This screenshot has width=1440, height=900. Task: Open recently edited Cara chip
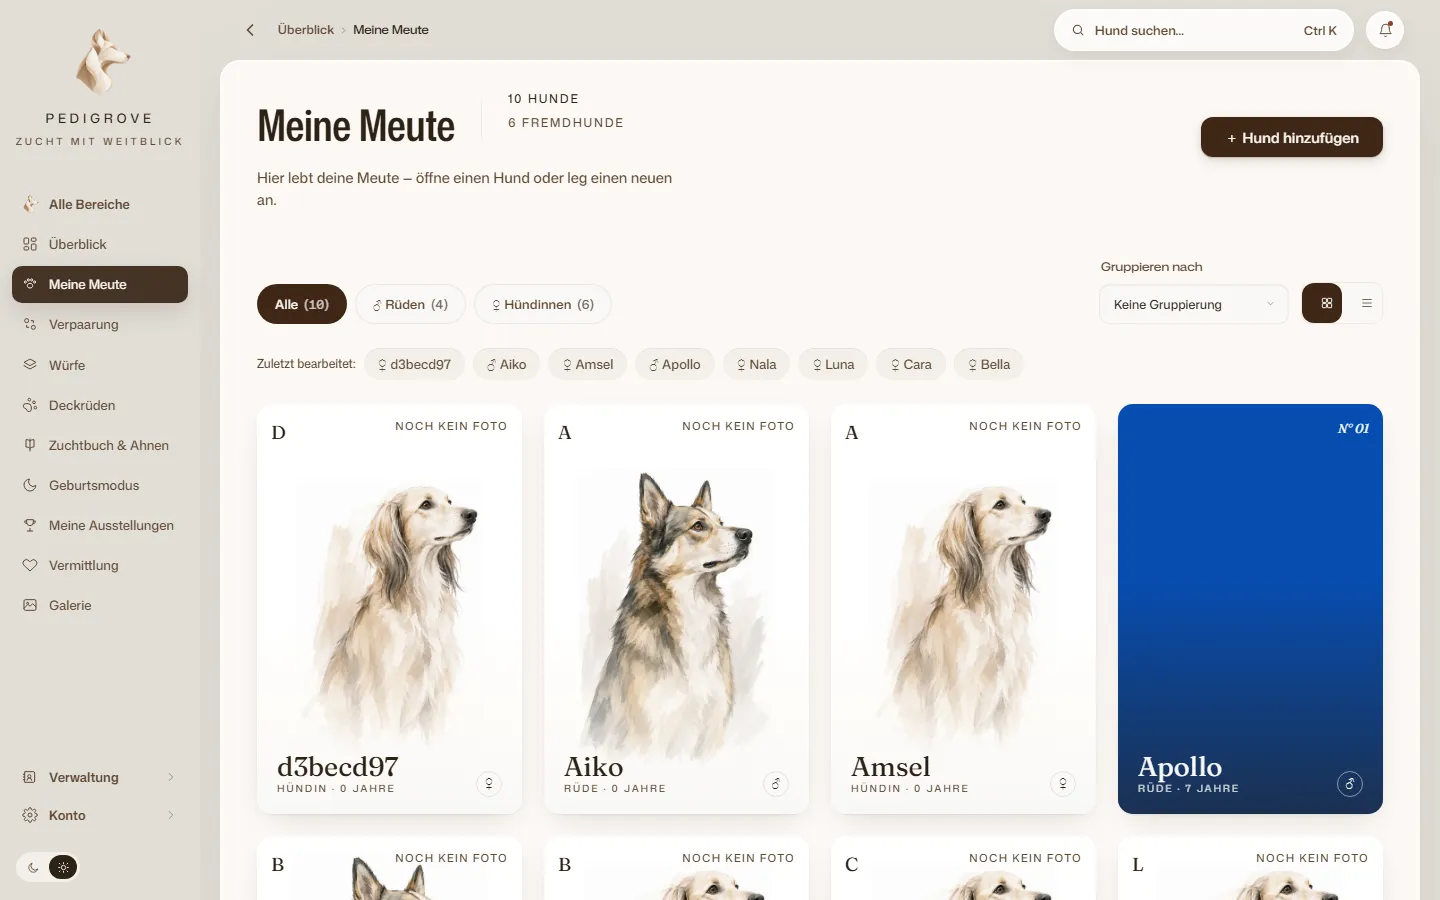(x=911, y=364)
